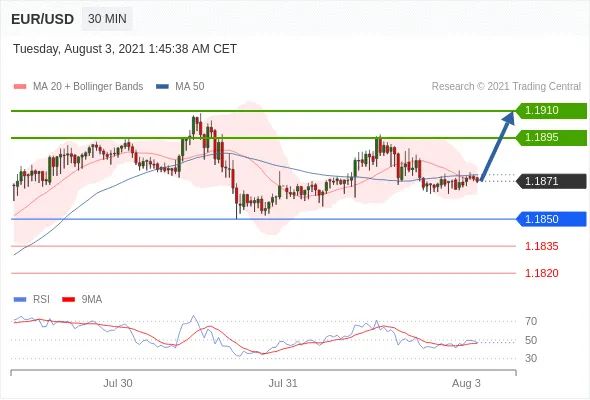
Task: Click the Aug 3 date axis label
Action: click(x=466, y=383)
